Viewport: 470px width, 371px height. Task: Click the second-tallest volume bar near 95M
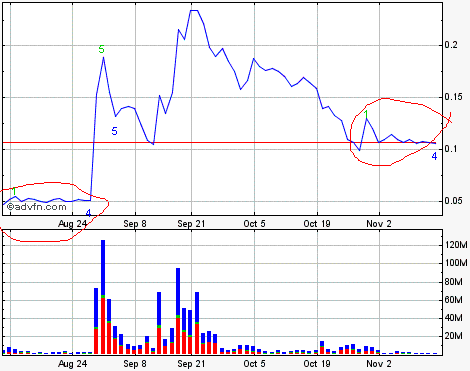click(x=178, y=311)
